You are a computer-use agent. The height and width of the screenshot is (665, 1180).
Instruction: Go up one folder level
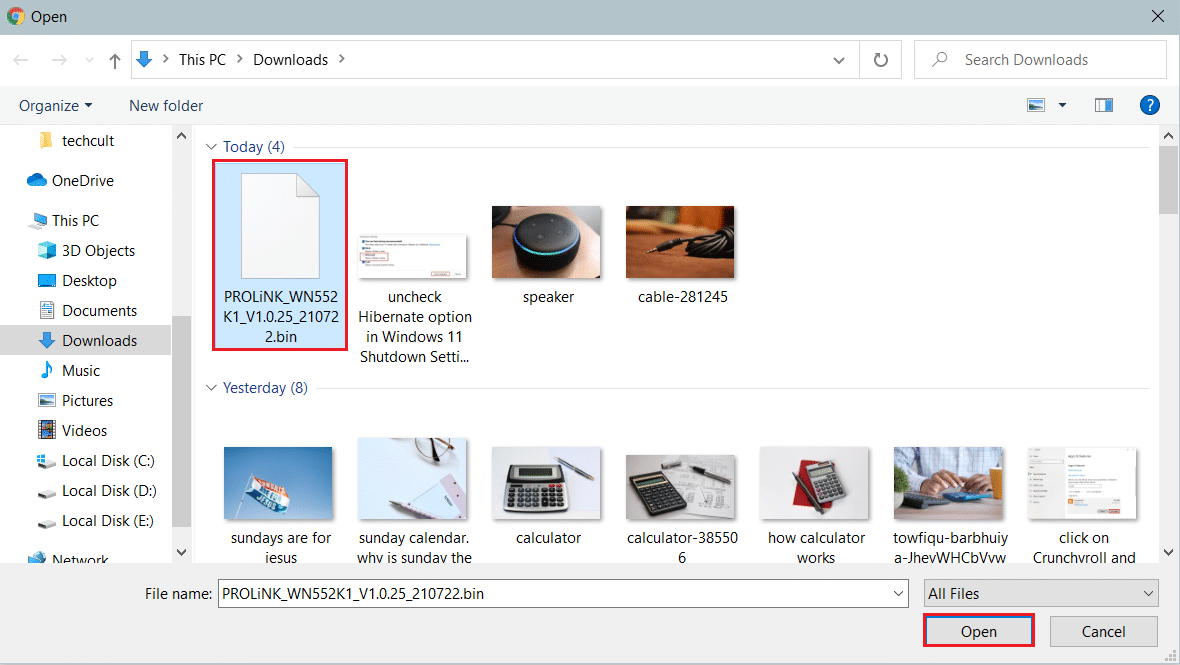pyautogui.click(x=114, y=60)
